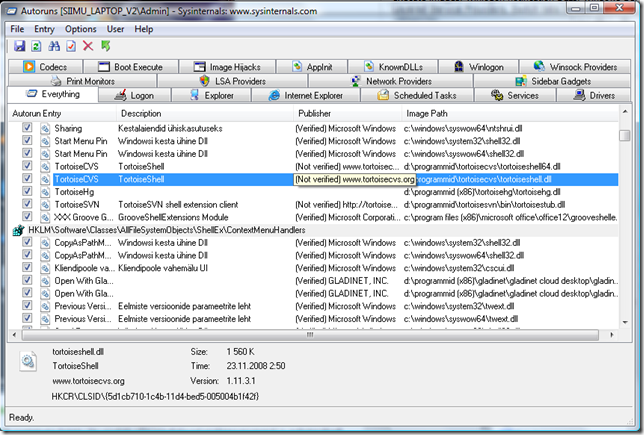Uncheck the TortoiseHg entry checkbox

point(27,191)
